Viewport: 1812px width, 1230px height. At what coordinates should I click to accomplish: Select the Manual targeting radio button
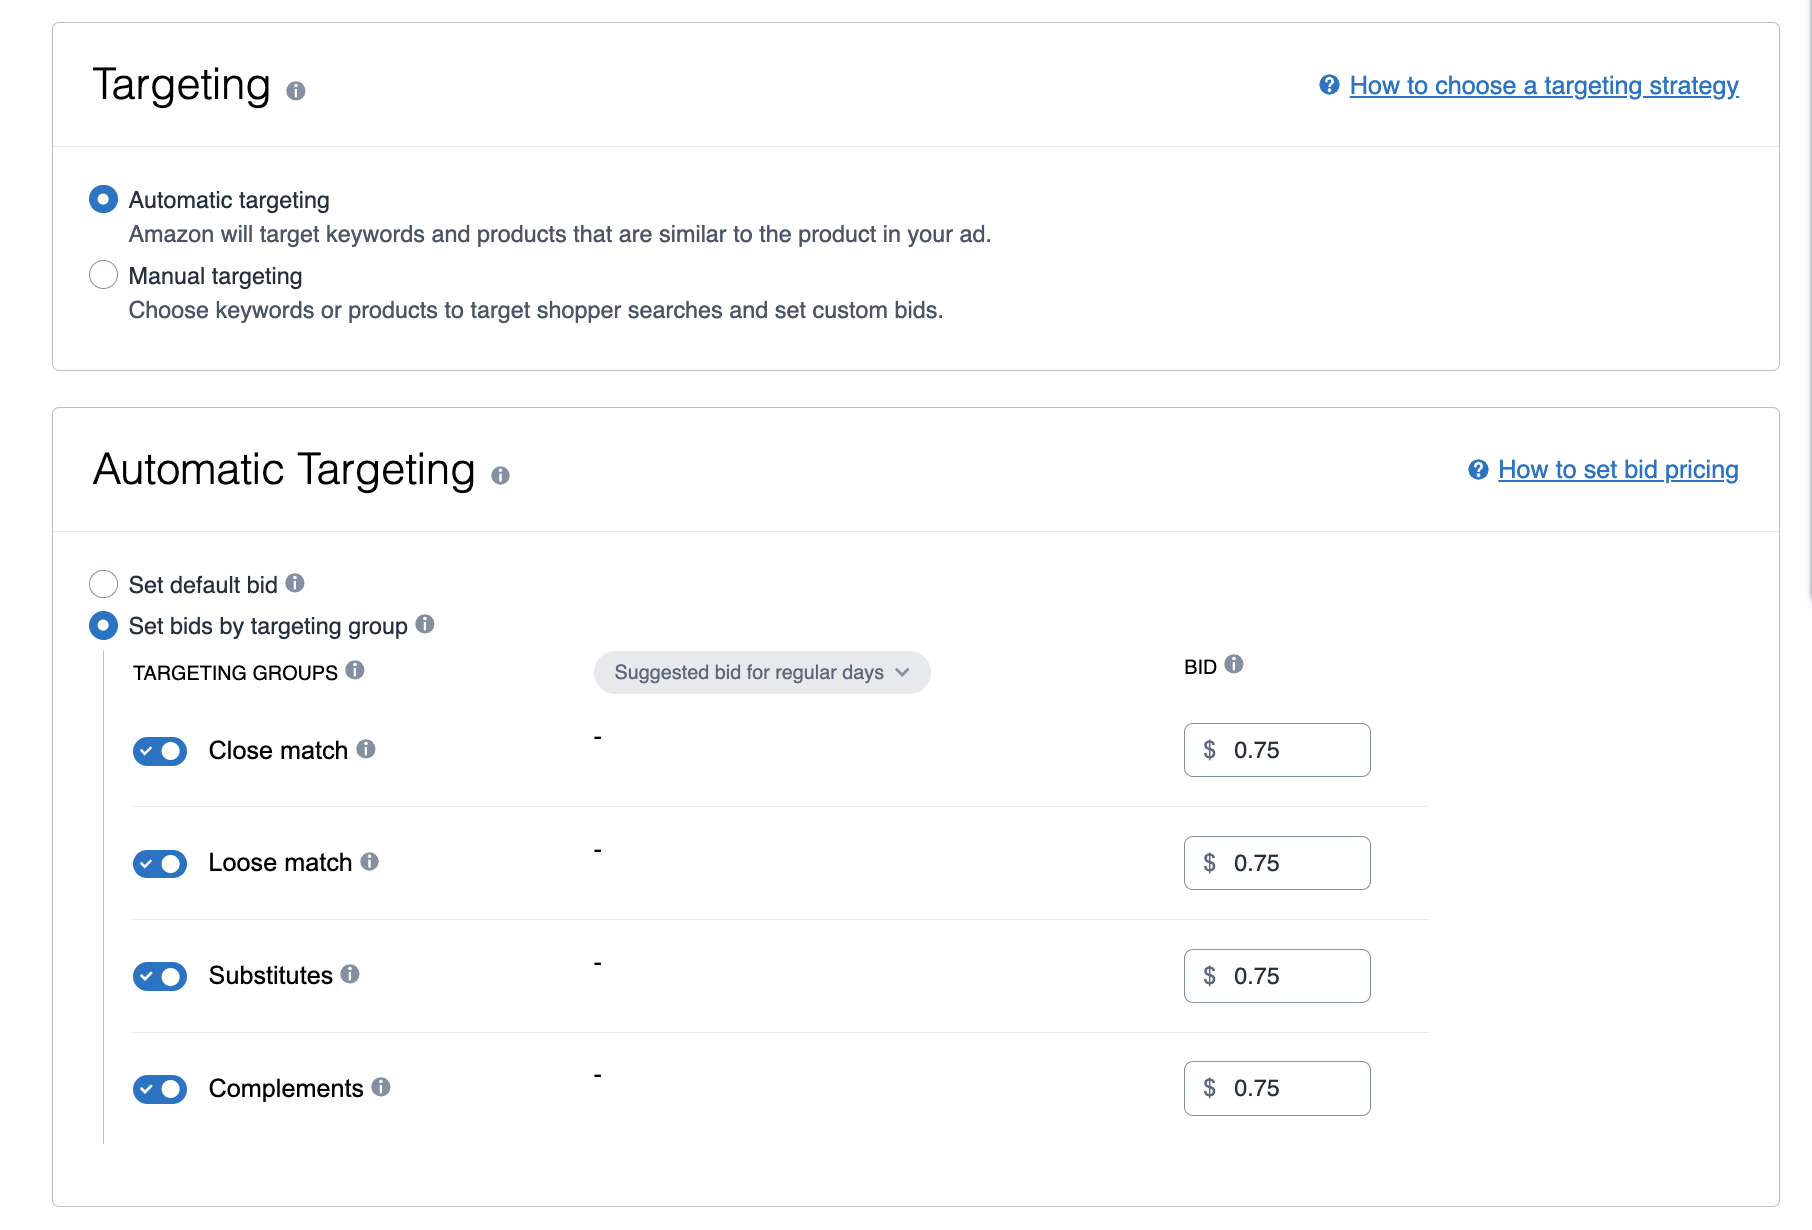(103, 275)
